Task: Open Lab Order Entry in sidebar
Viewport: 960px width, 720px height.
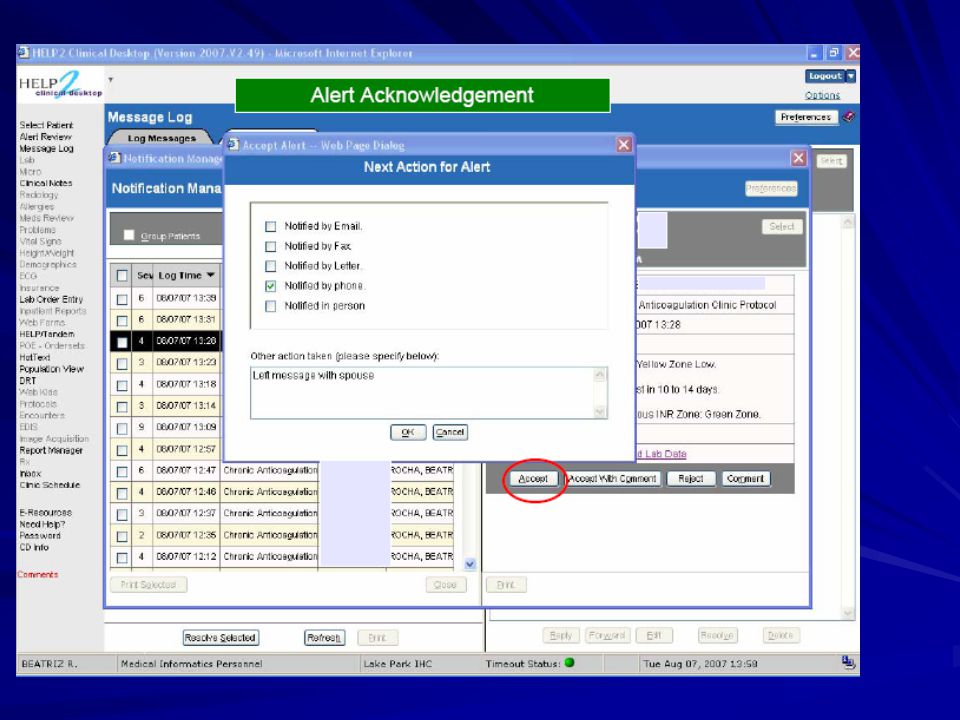Action: click(x=51, y=299)
